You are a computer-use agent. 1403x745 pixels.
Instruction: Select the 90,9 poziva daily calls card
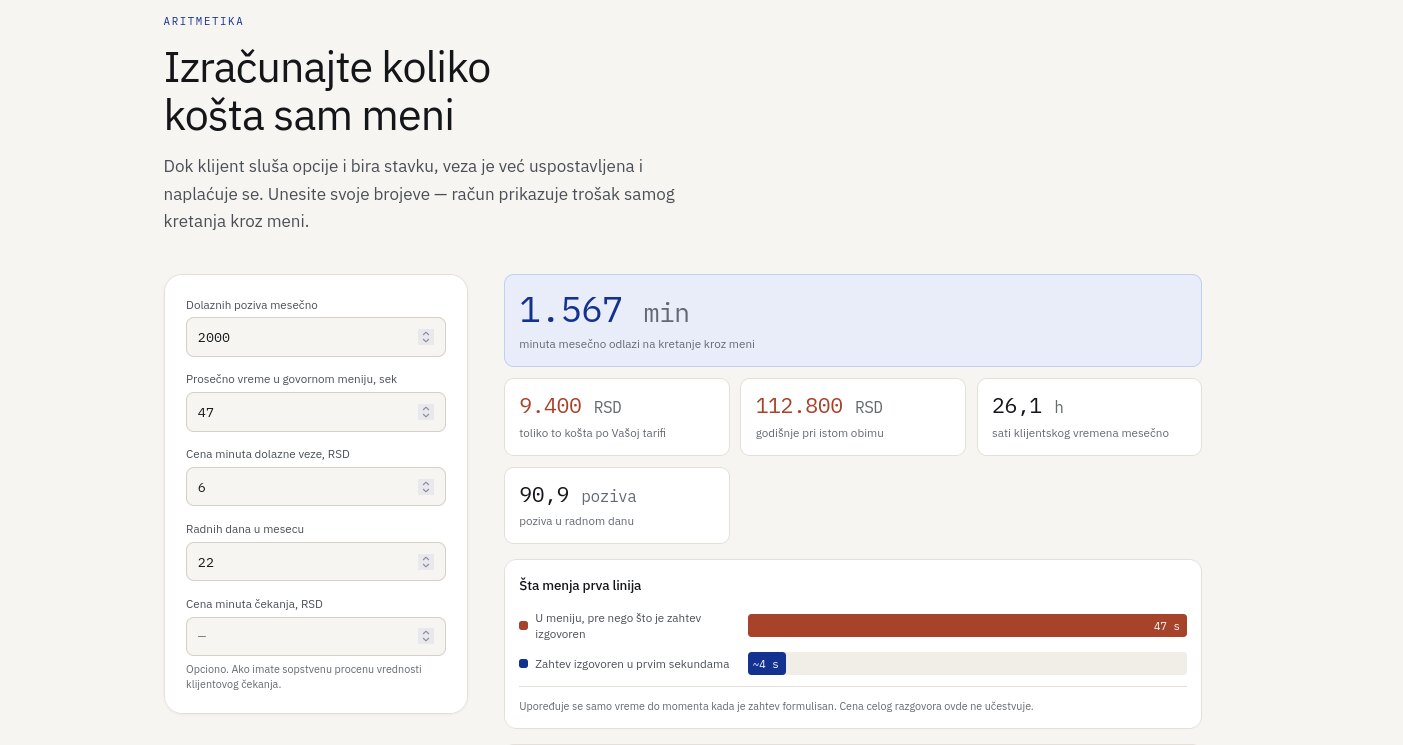pyautogui.click(x=617, y=506)
